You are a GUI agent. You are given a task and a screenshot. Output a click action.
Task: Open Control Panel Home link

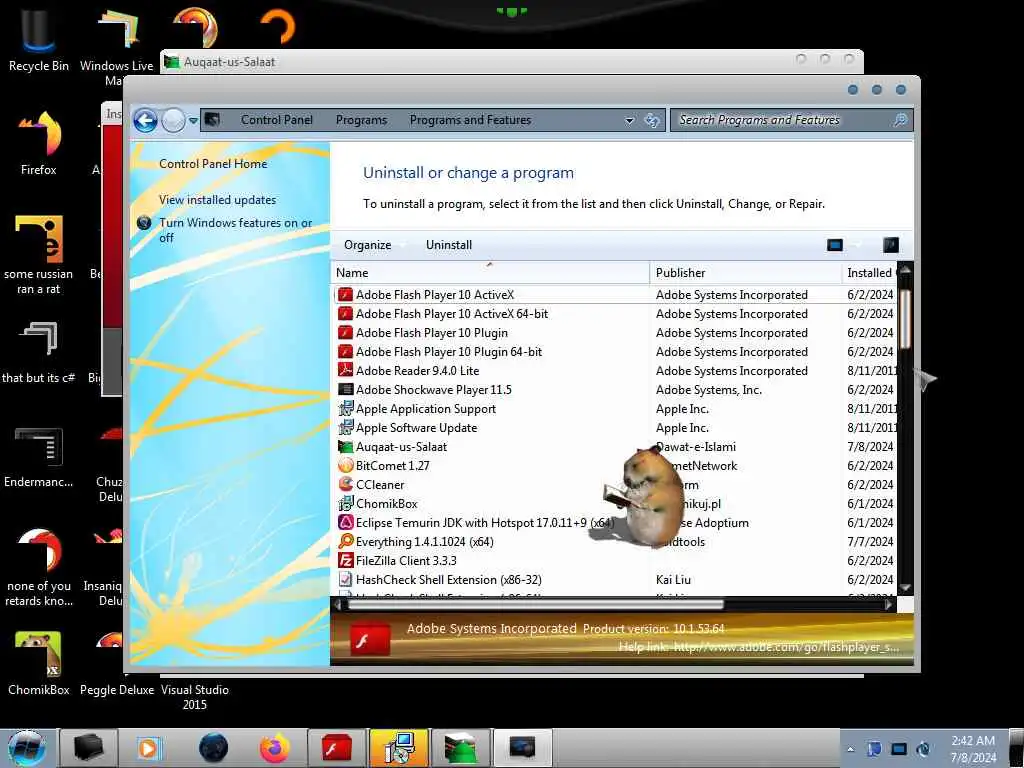(213, 164)
